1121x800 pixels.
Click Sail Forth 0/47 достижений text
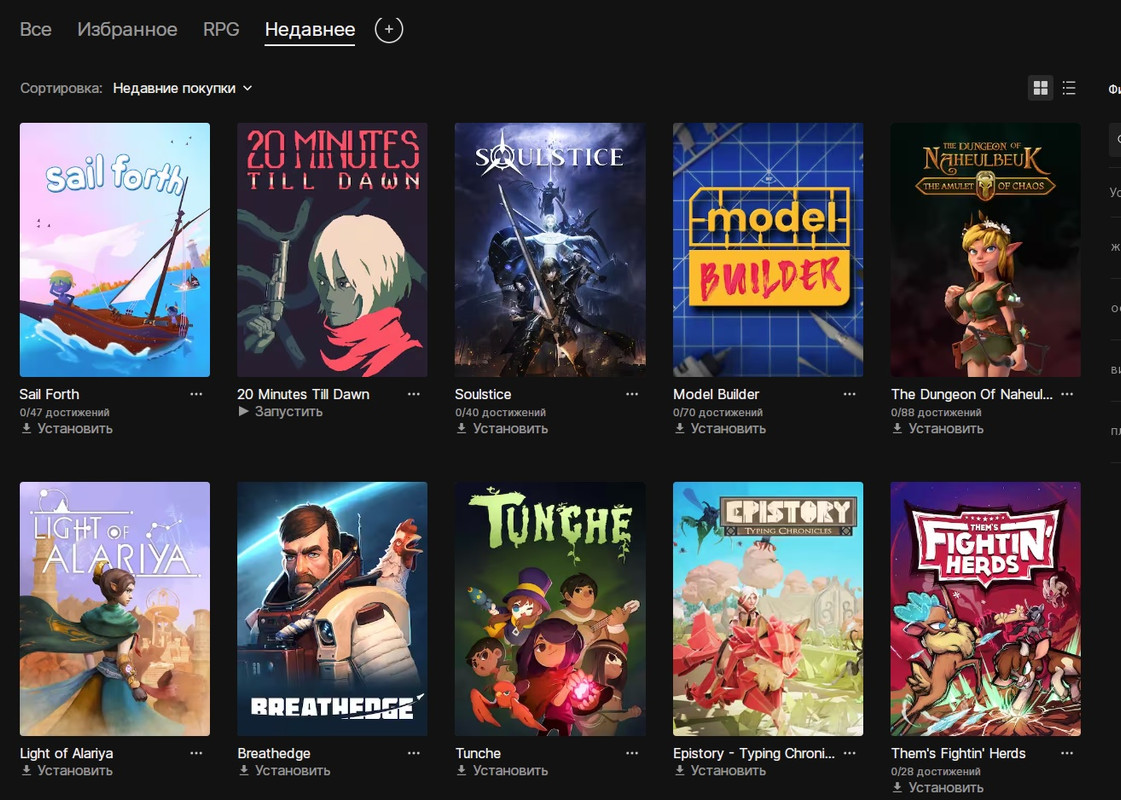click(x=64, y=413)
